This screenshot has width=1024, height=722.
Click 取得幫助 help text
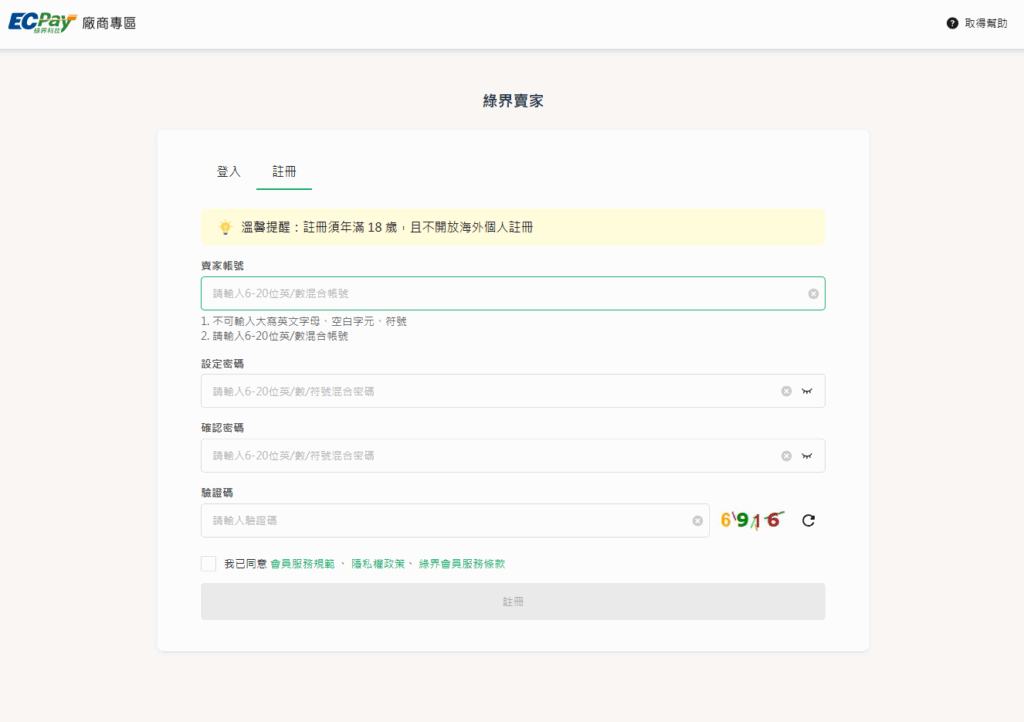click(985, 23)
